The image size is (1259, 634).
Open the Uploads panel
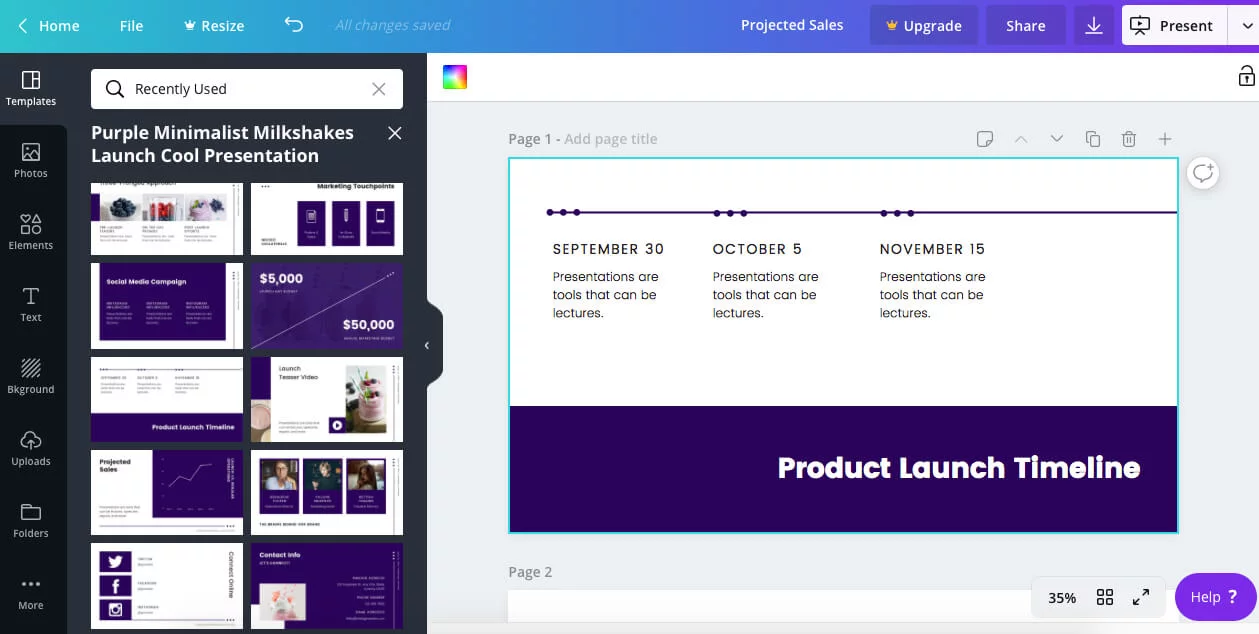(31, 447)
